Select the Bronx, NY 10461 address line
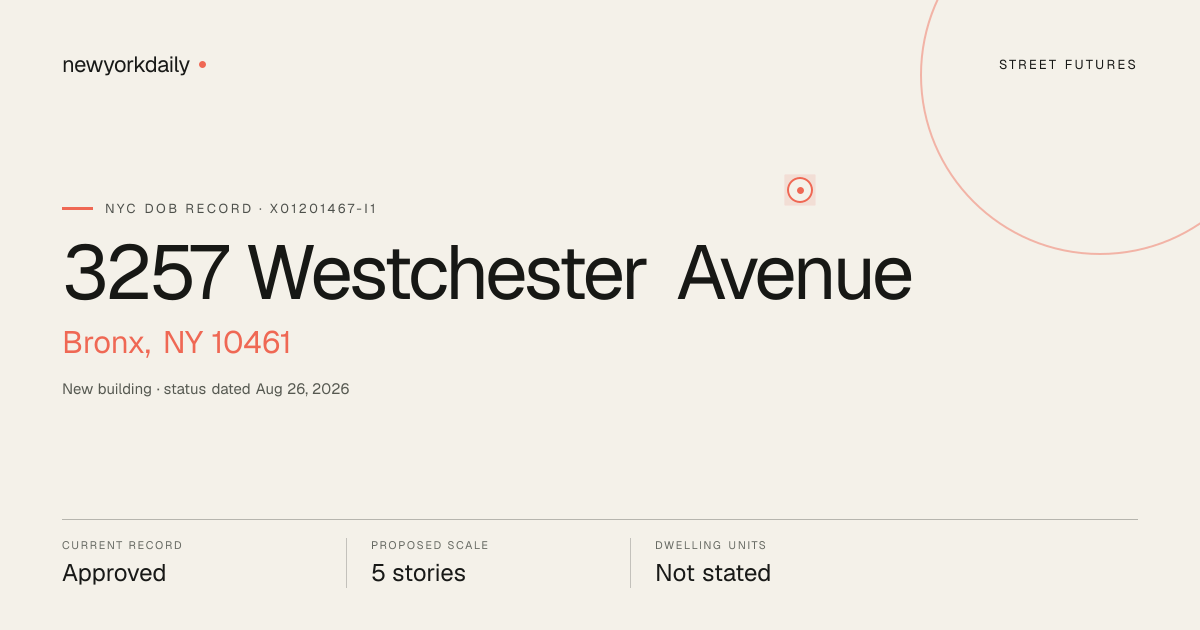Viewport: 1200px width, 630px height. [177, 343]
